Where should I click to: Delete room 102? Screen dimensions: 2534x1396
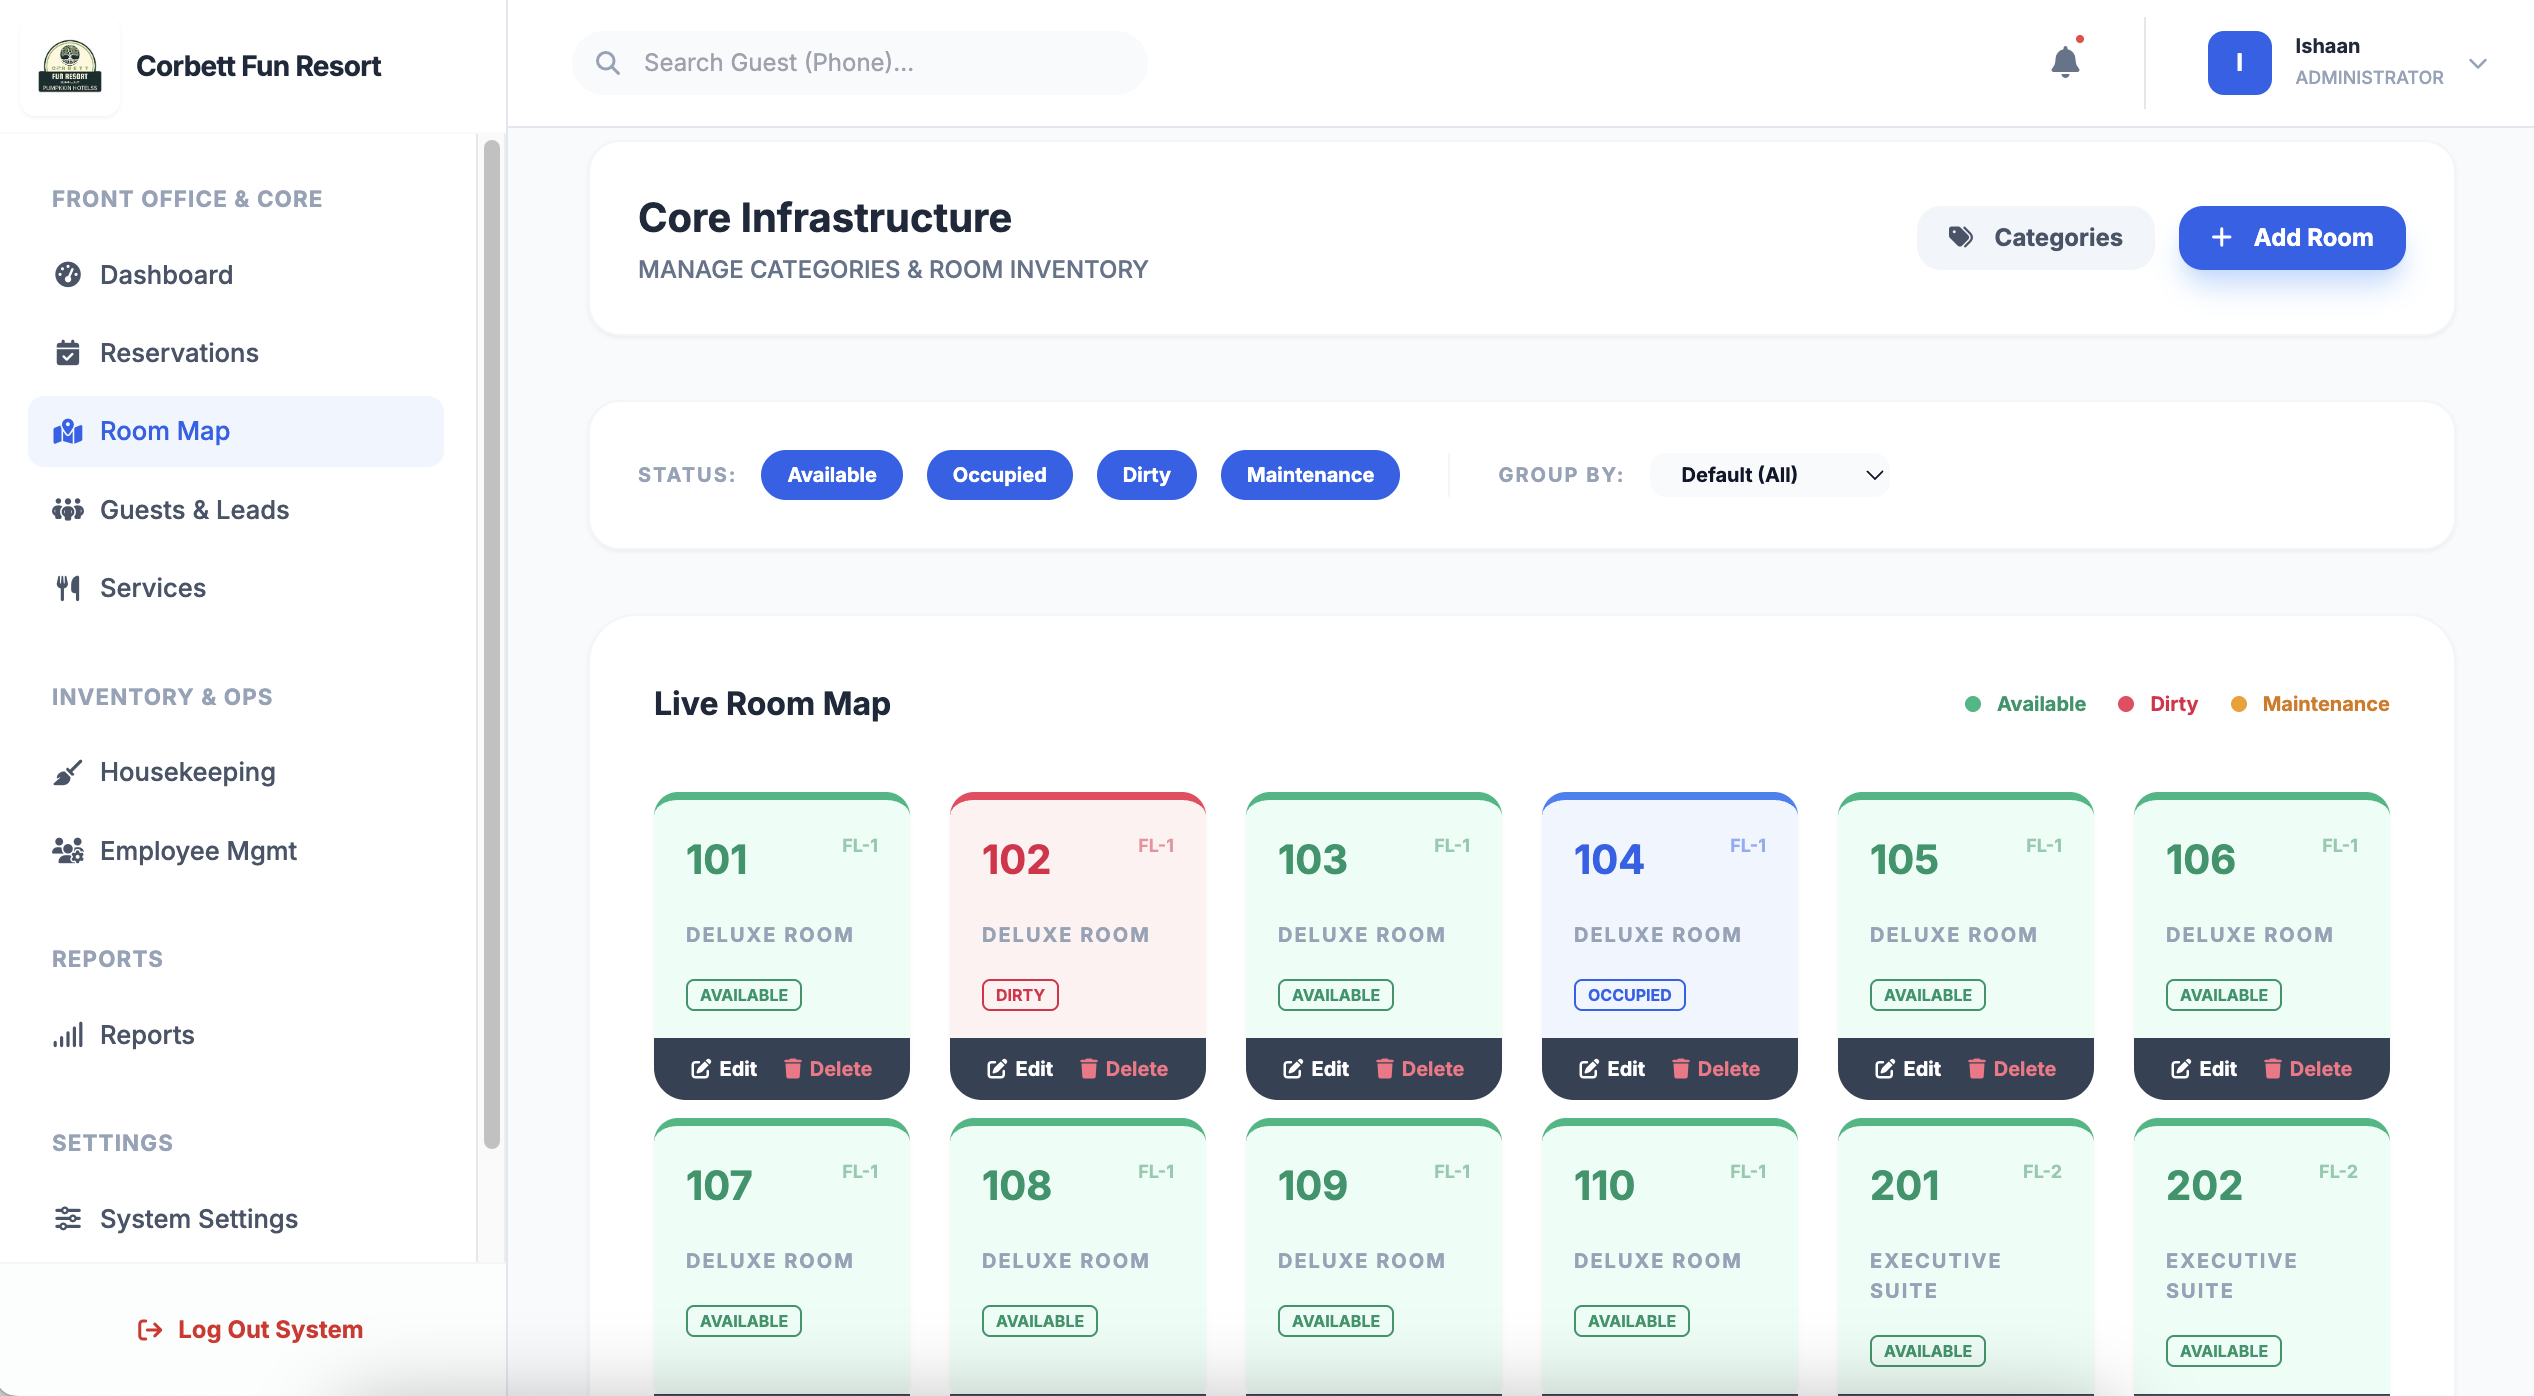1124,1069
